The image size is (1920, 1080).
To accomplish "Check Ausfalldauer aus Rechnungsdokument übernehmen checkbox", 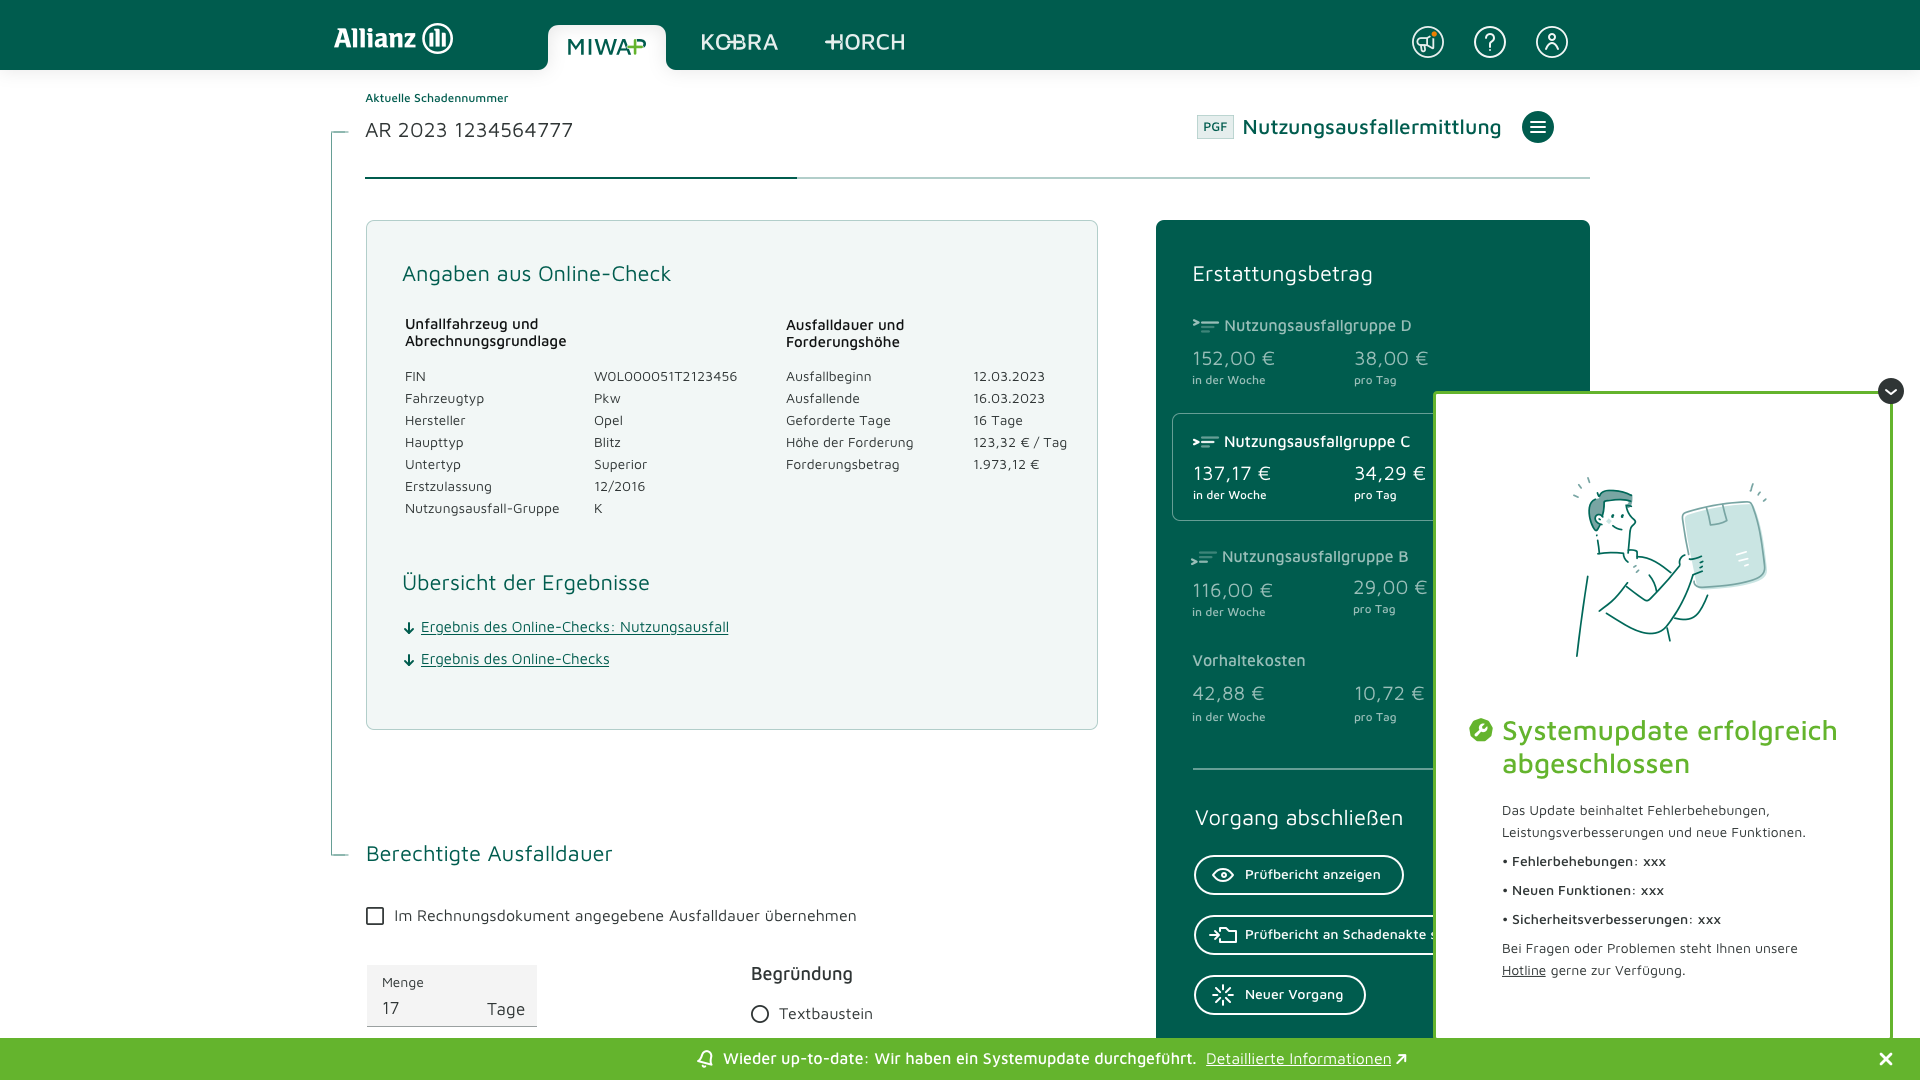I will [x=375, y=916].
